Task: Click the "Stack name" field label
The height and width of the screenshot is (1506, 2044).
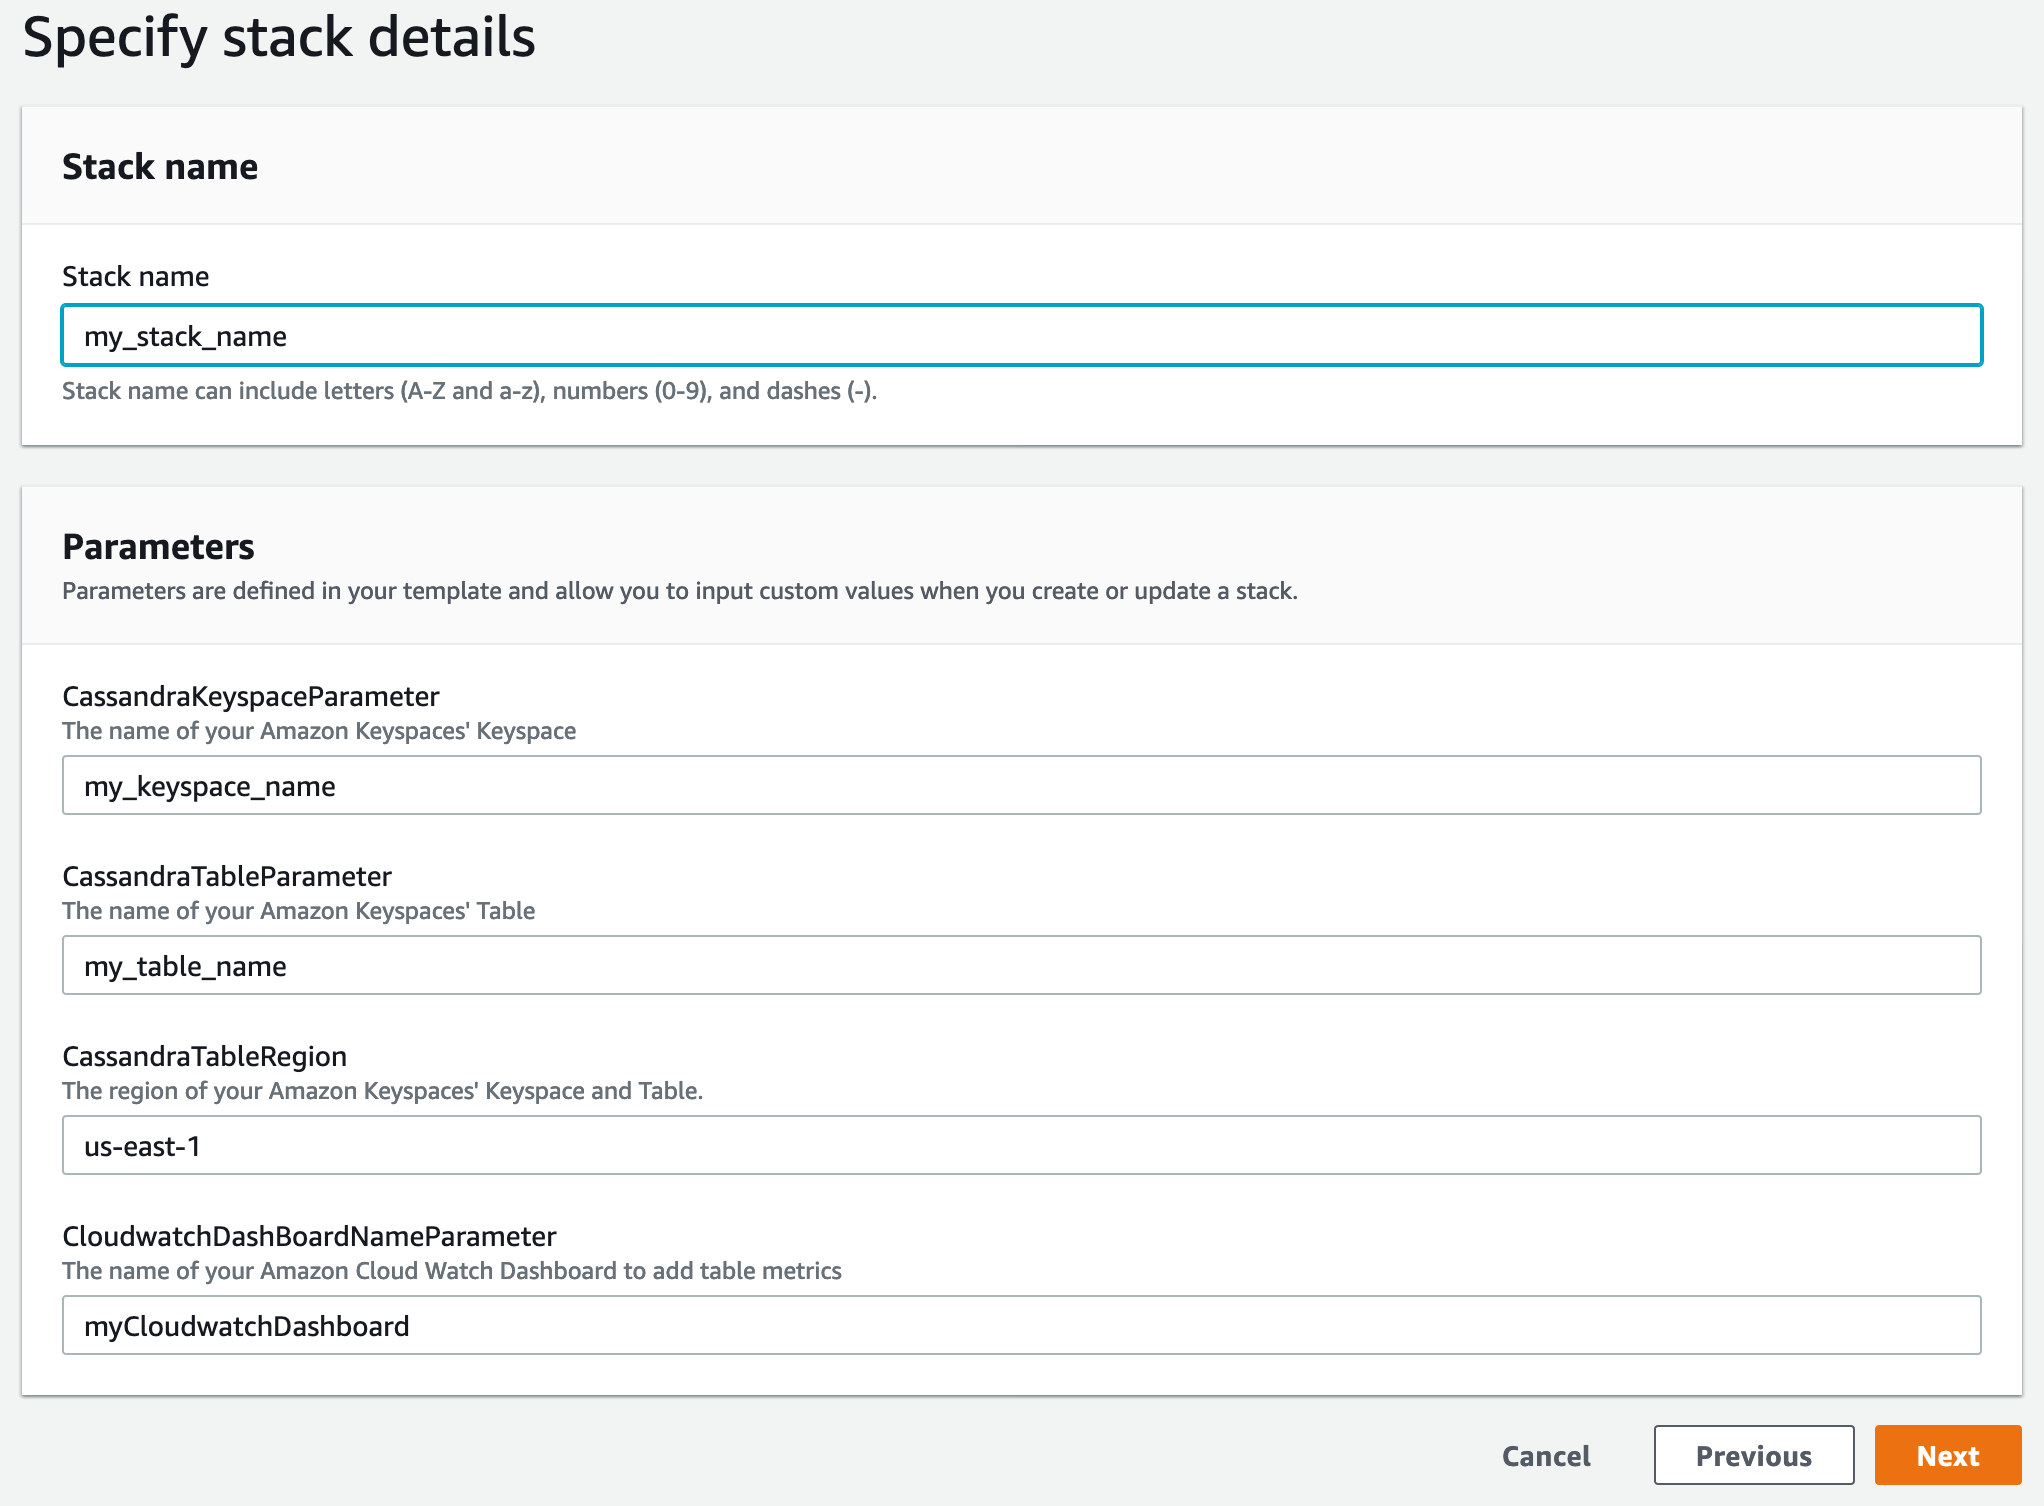Action: (x=136, y=276)
